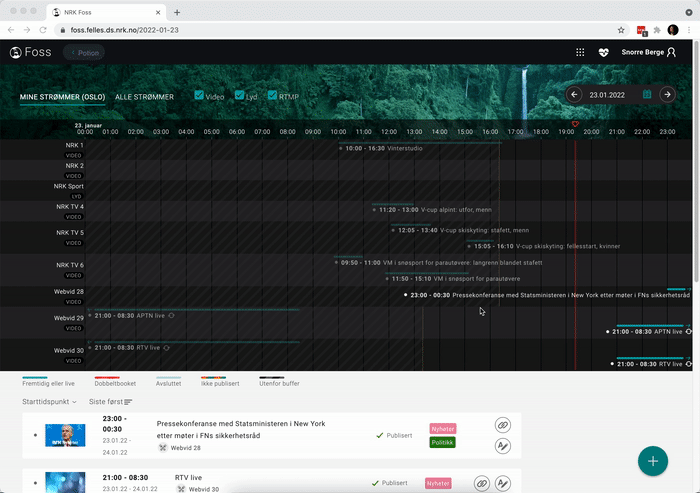Click the Nyheter tag on RTV live
Image resolution: width=700 pixels, height=493 pixels.
438,483
